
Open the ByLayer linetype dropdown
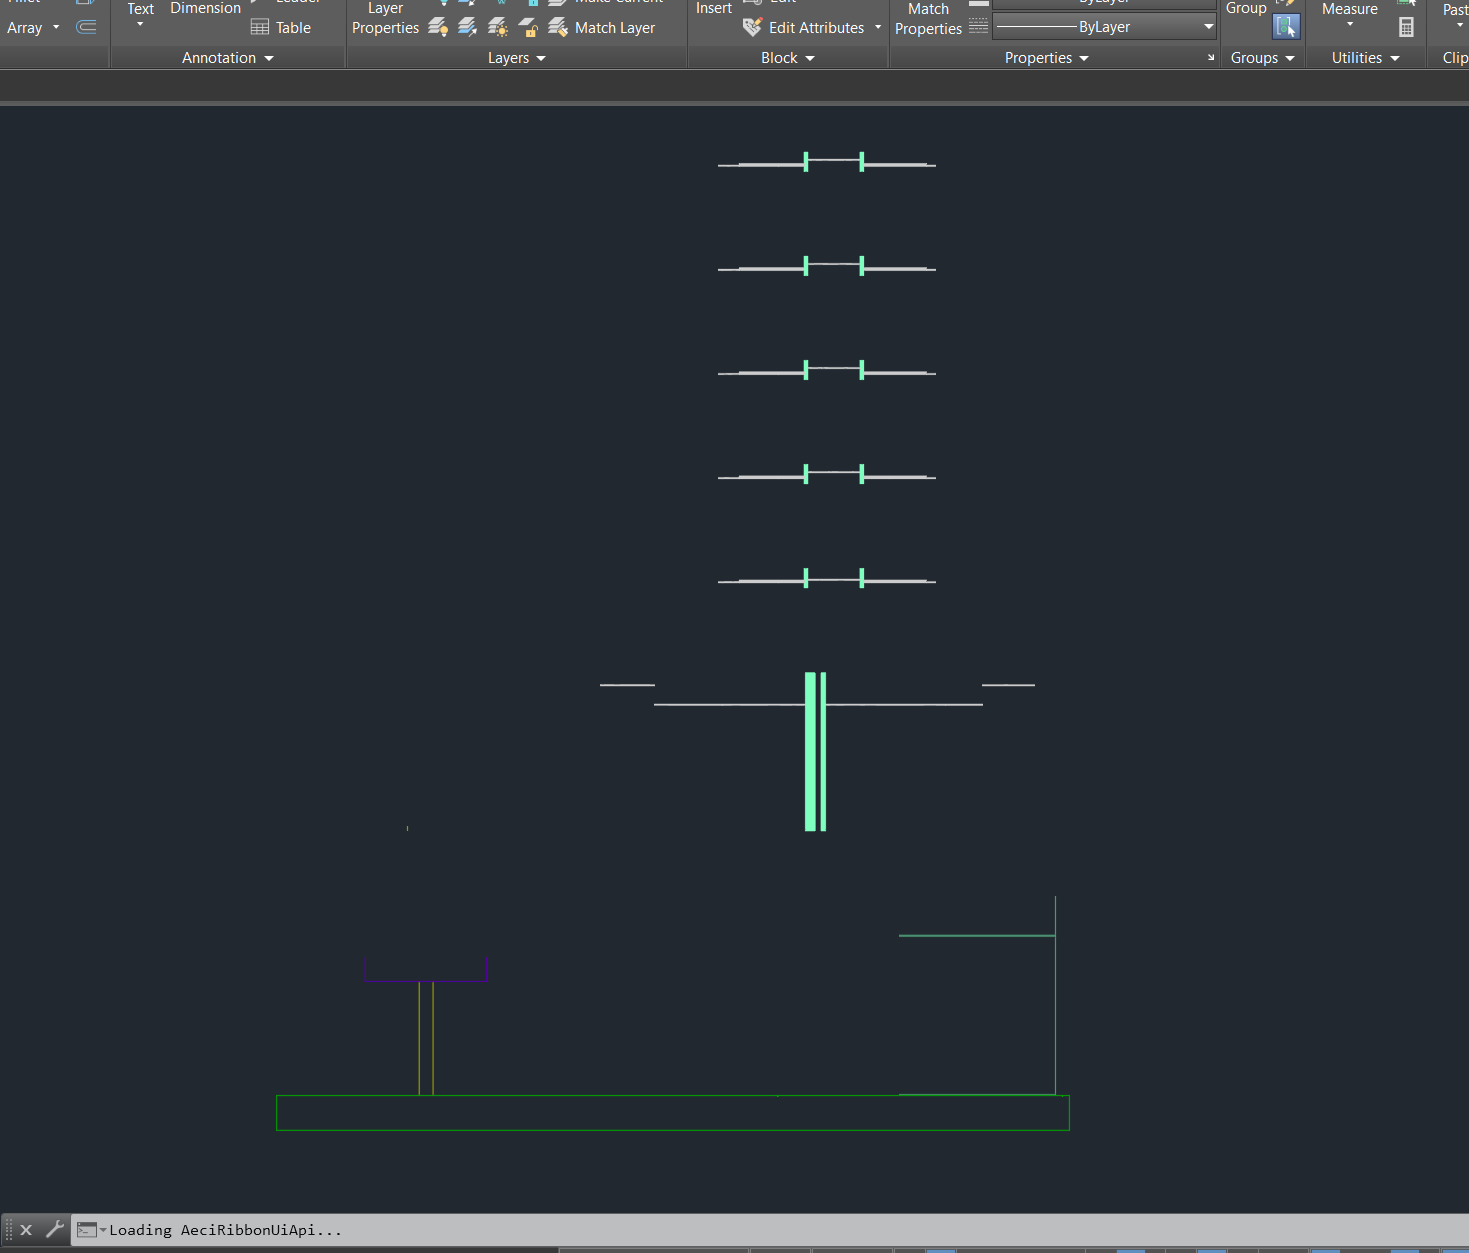pos(1207,26)
